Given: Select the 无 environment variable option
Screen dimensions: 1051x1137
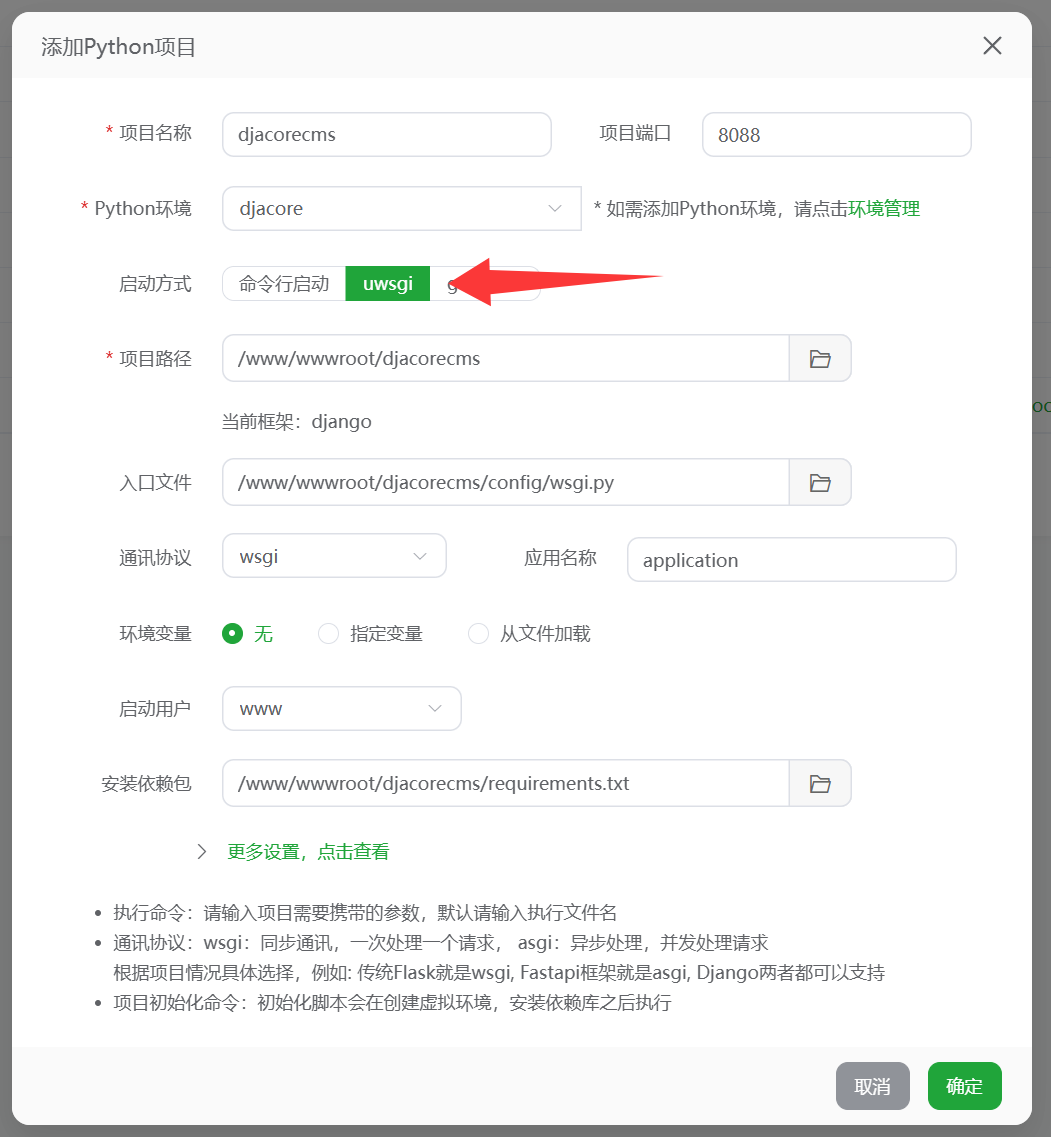Looking at the screenshot, I should pyautogui.click(x=233, y=633).
